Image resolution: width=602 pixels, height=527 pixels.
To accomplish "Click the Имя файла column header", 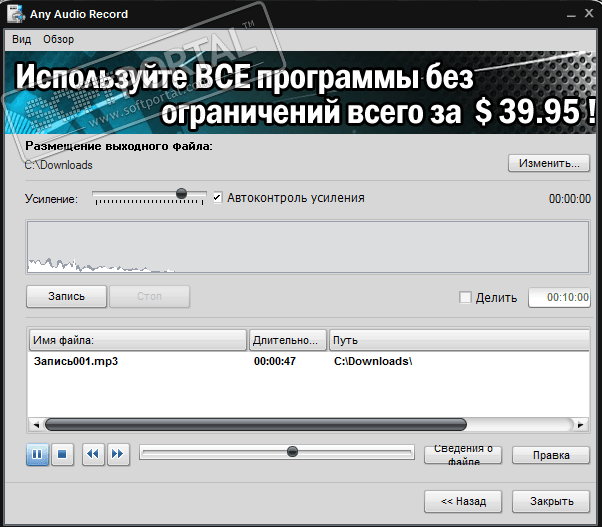I will click(138, 340).
